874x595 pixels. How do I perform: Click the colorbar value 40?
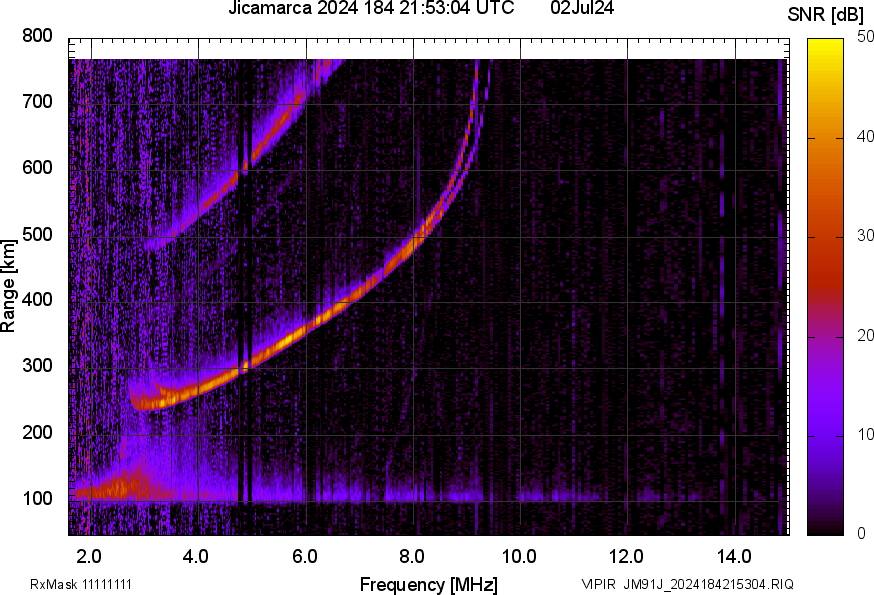[865, 136]
